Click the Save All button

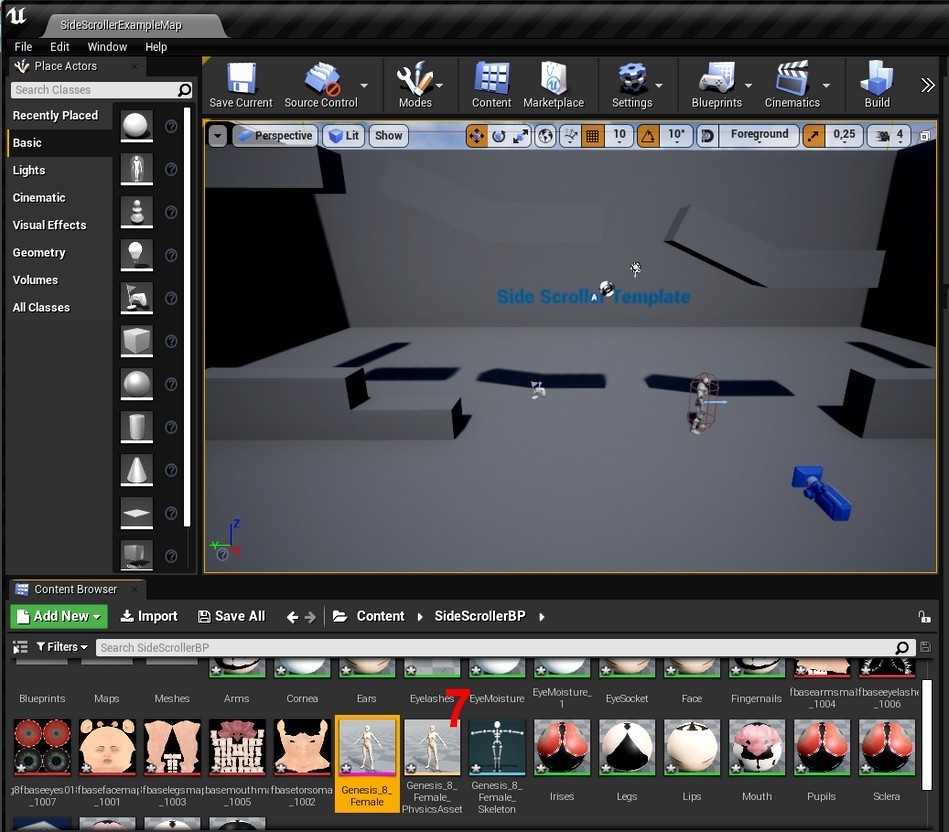232,616
